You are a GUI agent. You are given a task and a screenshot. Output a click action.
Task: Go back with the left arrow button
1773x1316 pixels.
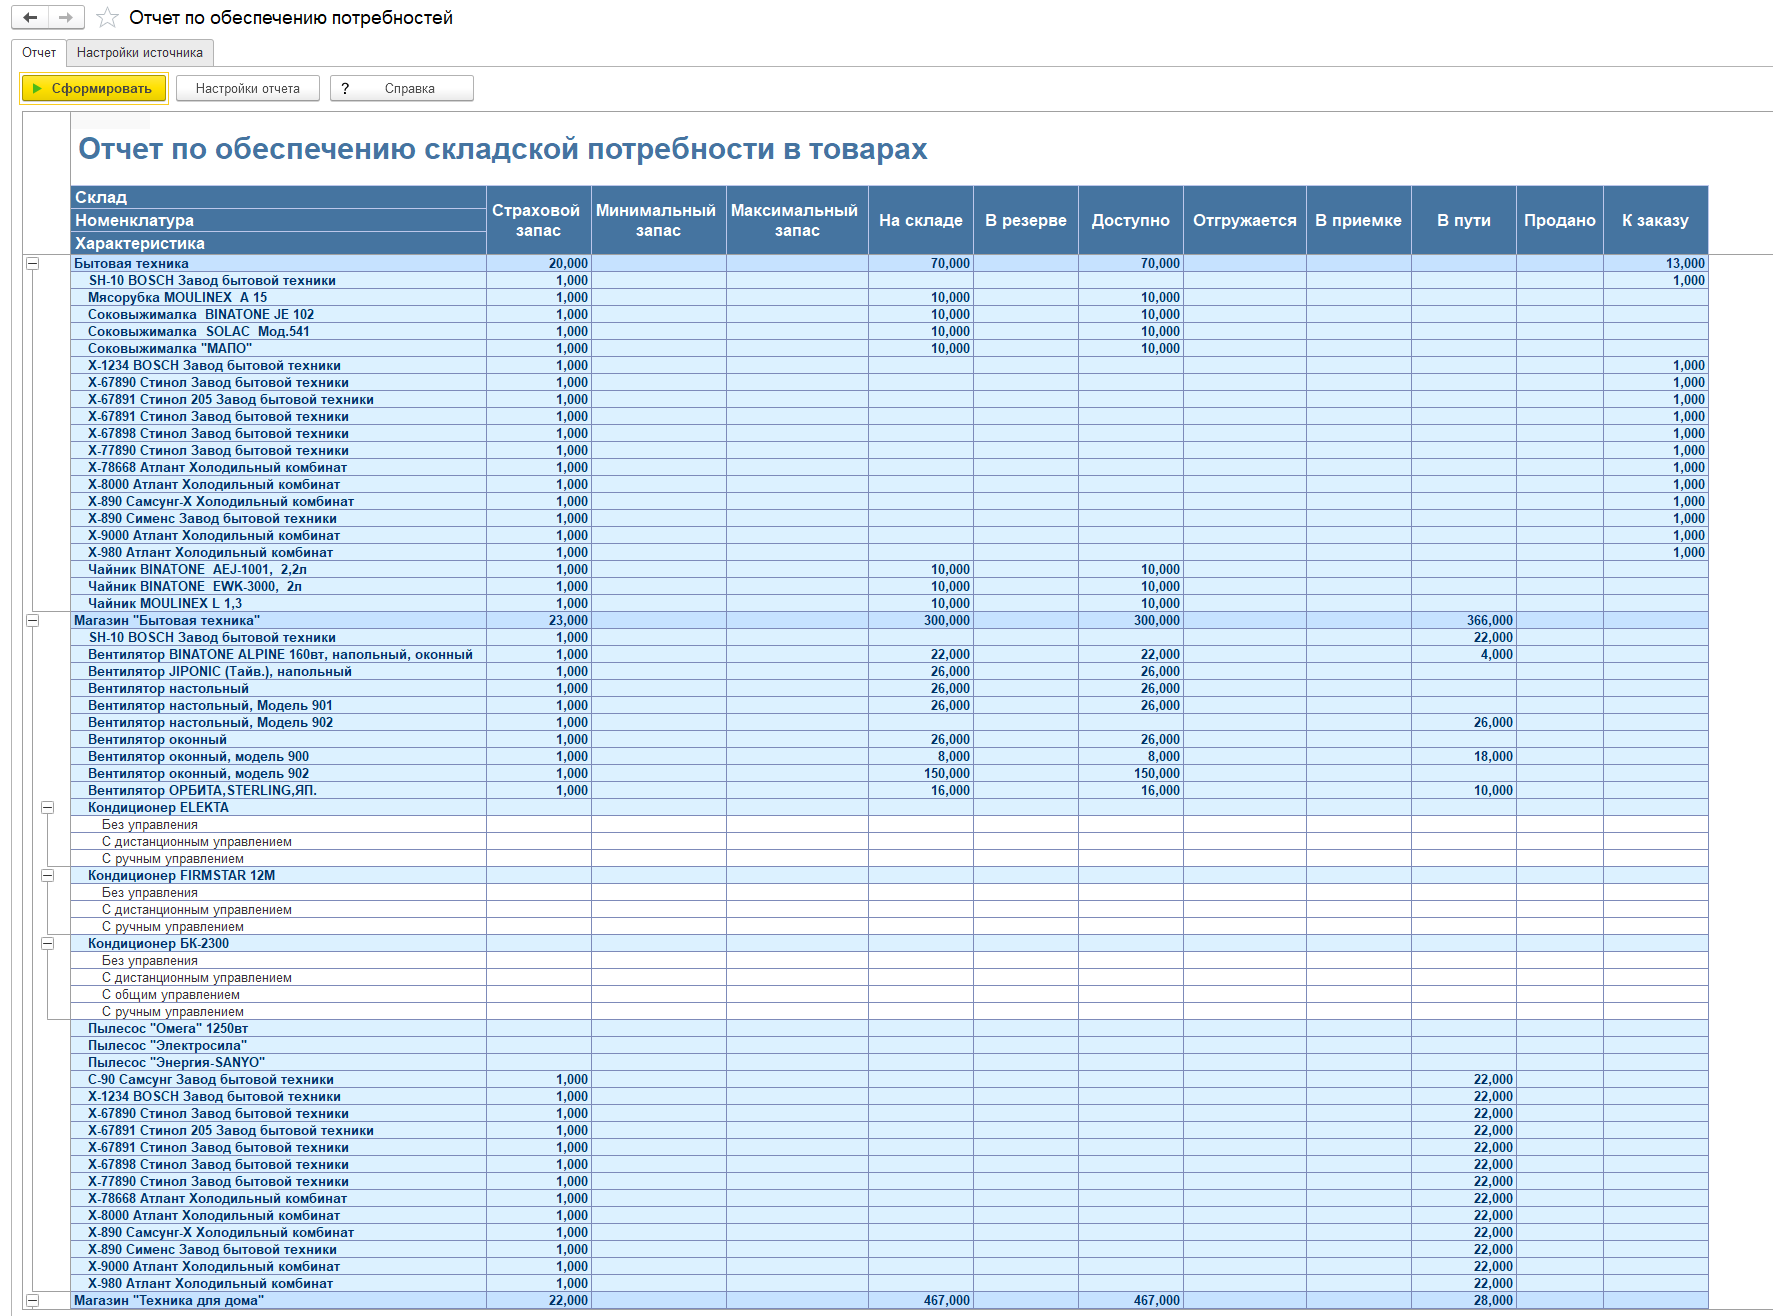(30, 18)
